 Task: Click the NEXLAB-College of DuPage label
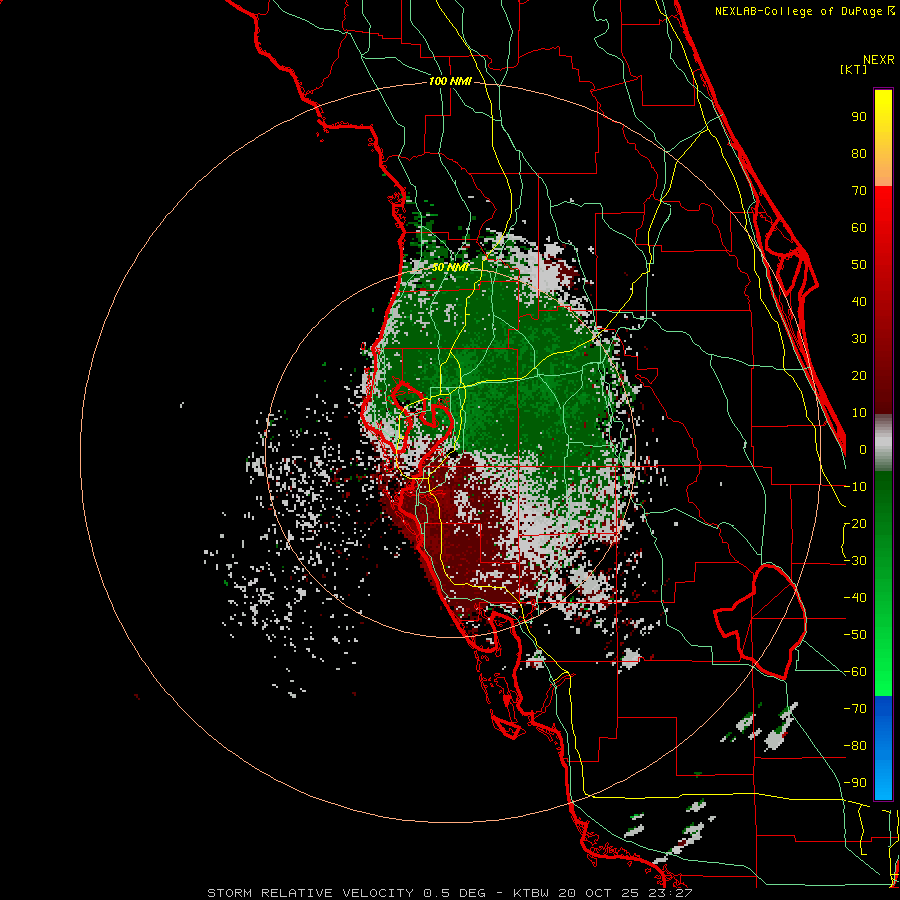[x=804, y=11]
